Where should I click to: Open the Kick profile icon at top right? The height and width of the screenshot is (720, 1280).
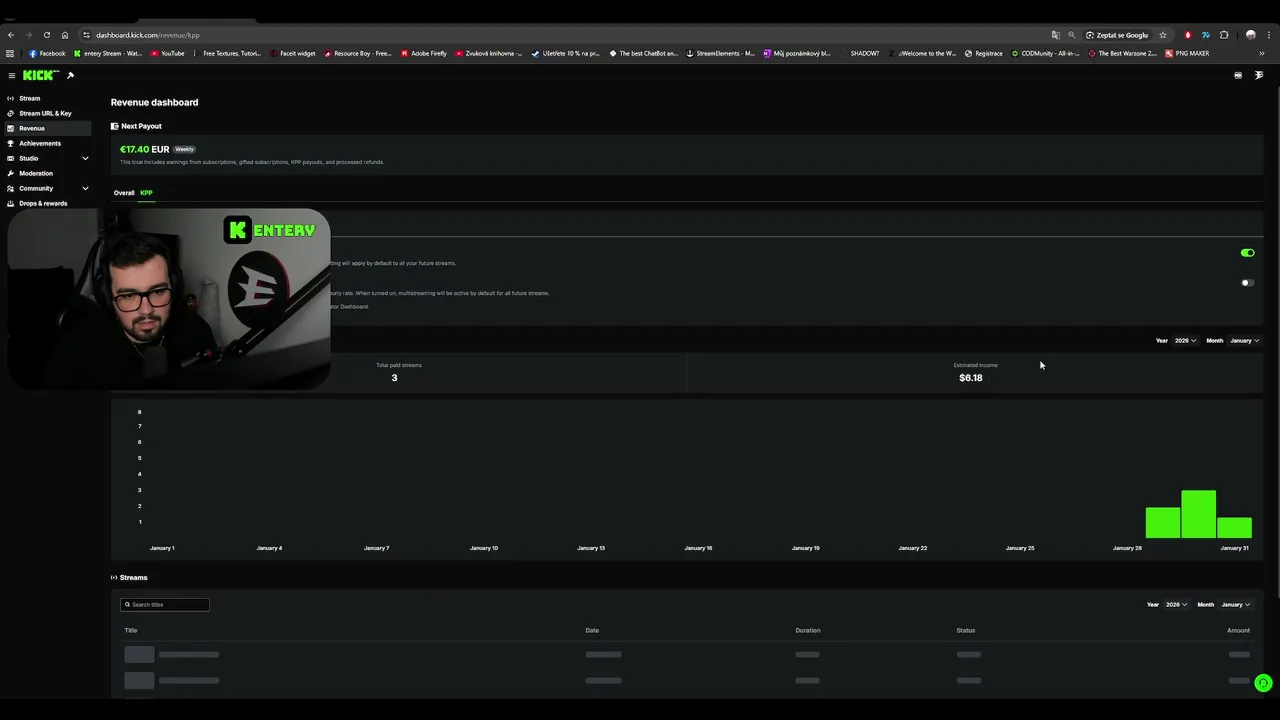click(x=1259, y=75)
